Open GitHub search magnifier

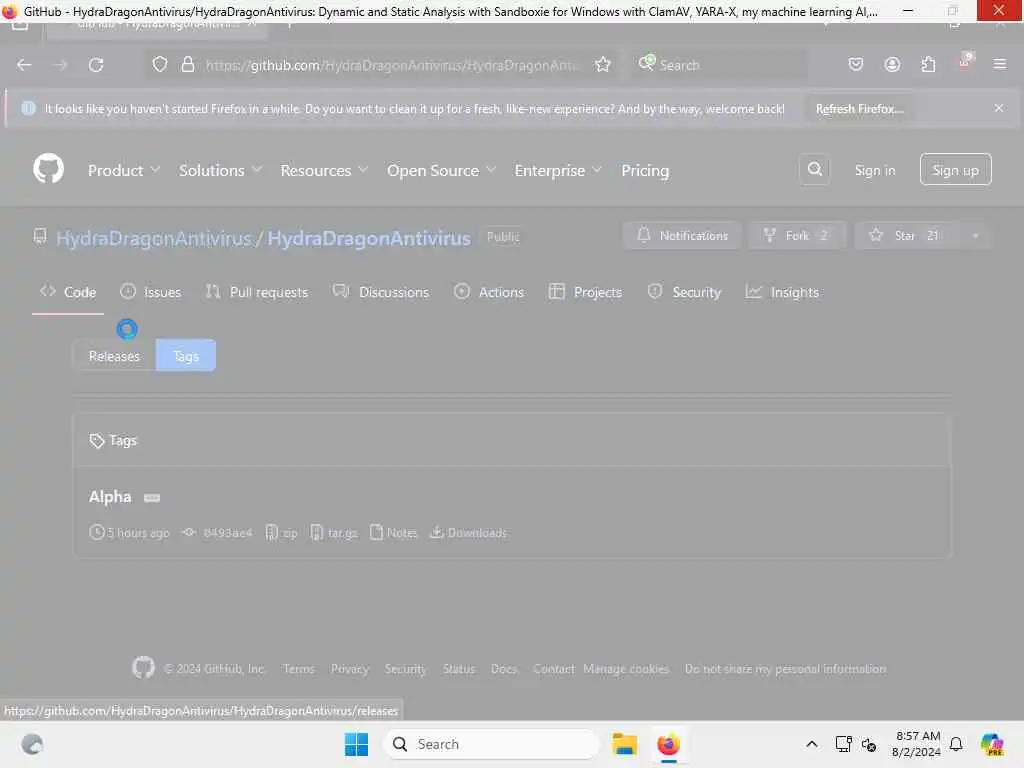(814, 169)
